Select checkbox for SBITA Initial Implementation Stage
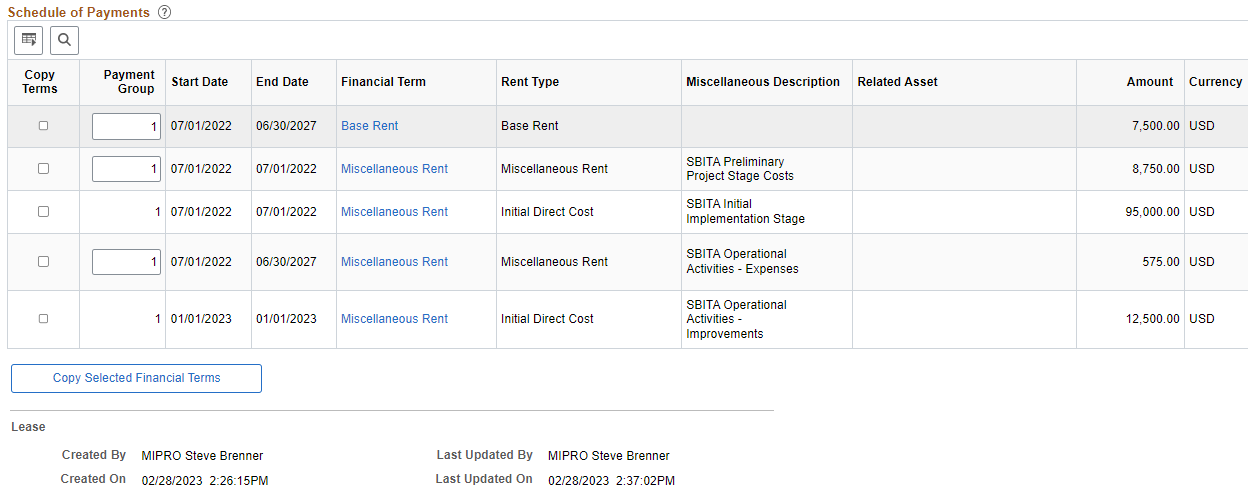The height and width of the screenshot is (491, 1248). click(43, 212)
